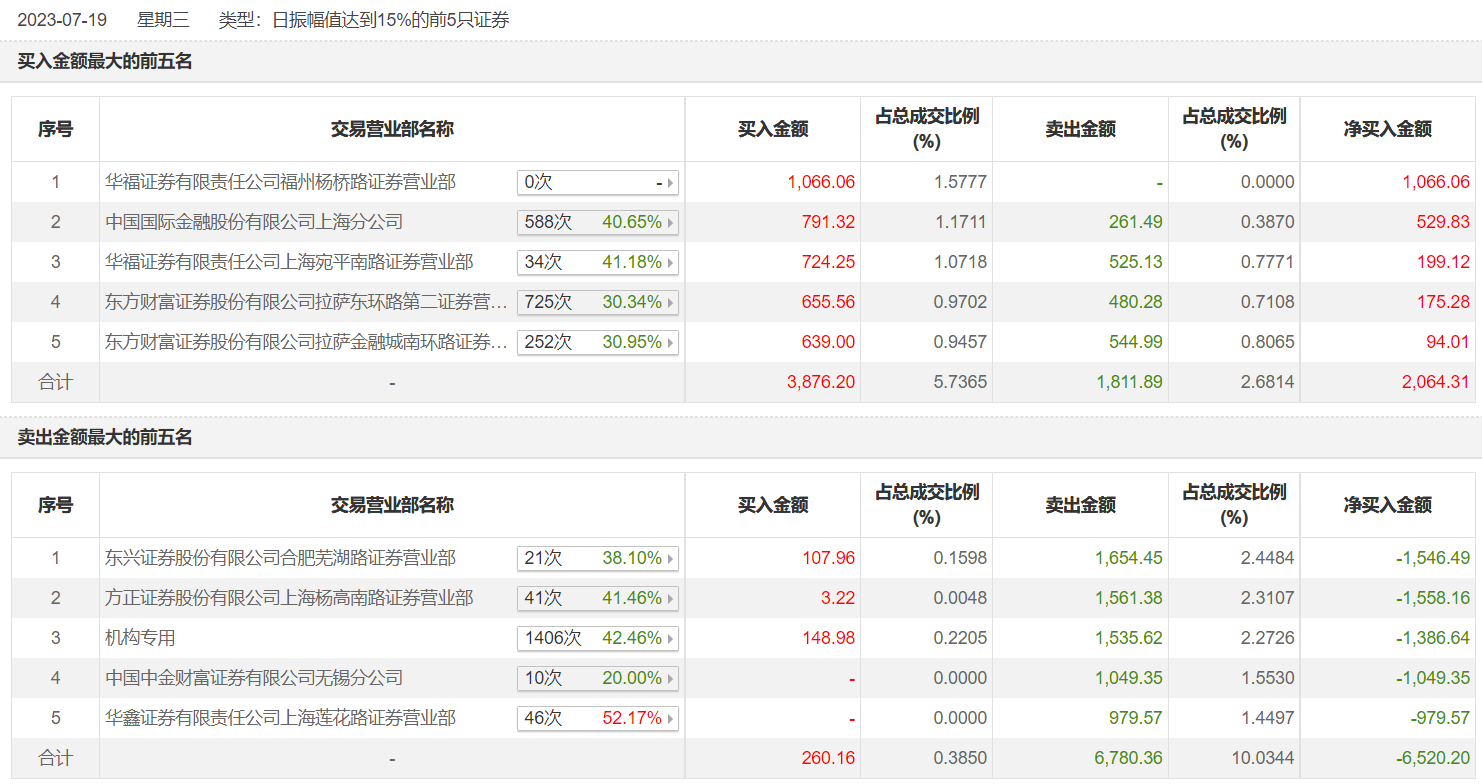Click the arrow icon beside 41次 41.46%
Screen dimensions: 1482x784
pyautogui.click(x=670, y=598)
